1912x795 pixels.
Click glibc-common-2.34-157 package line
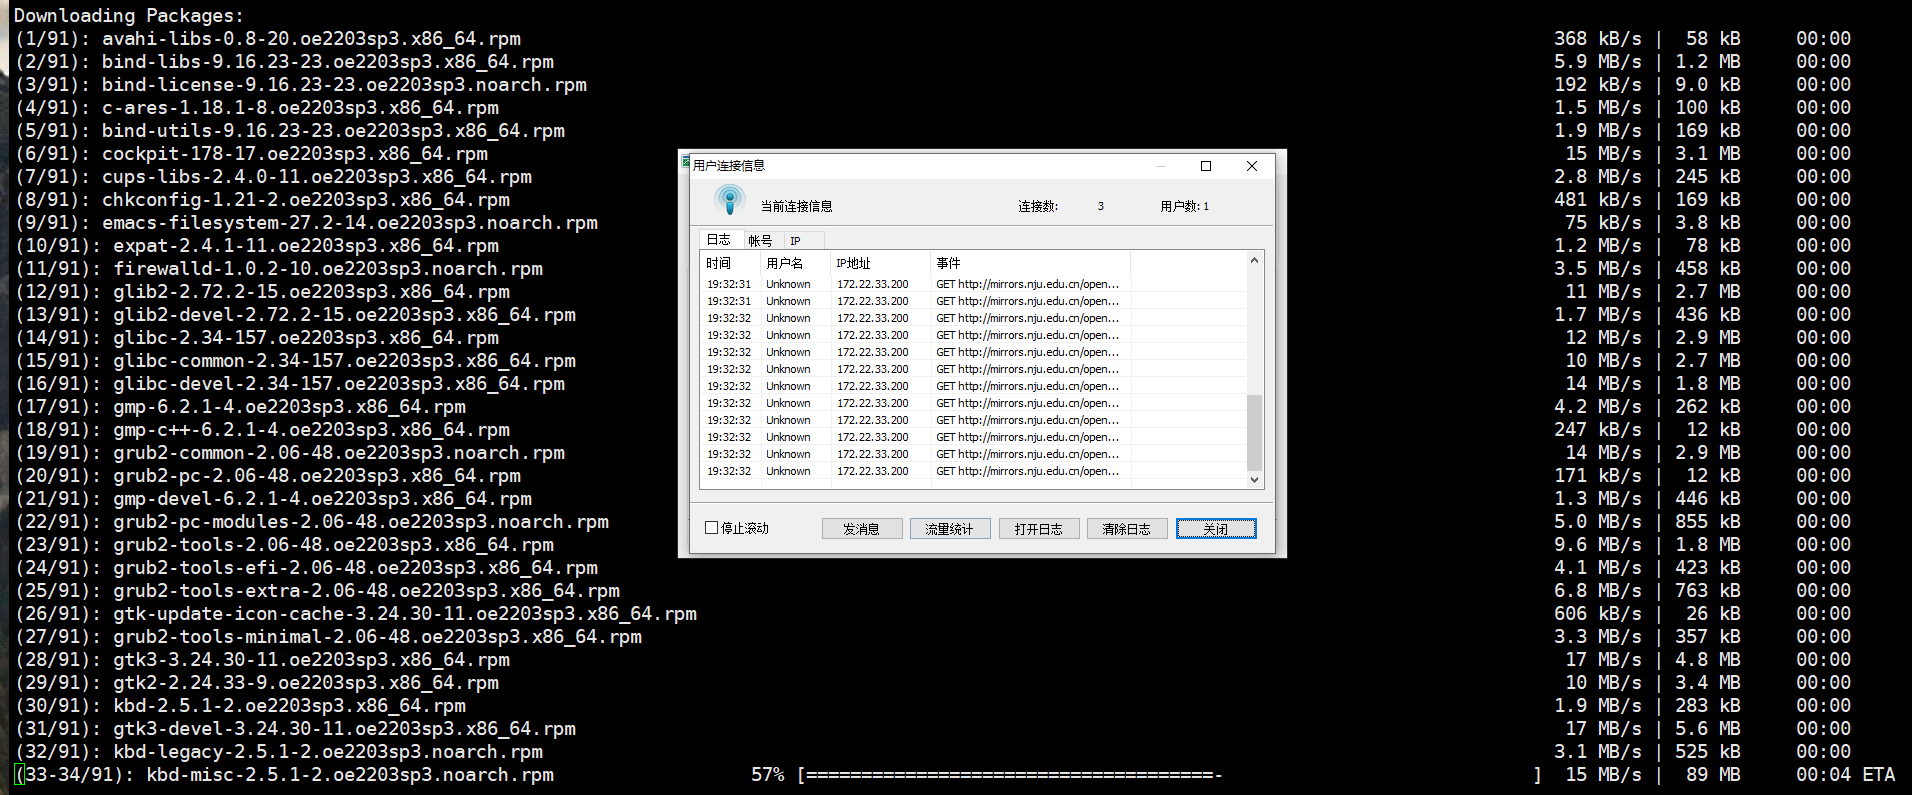click(295, 360)
